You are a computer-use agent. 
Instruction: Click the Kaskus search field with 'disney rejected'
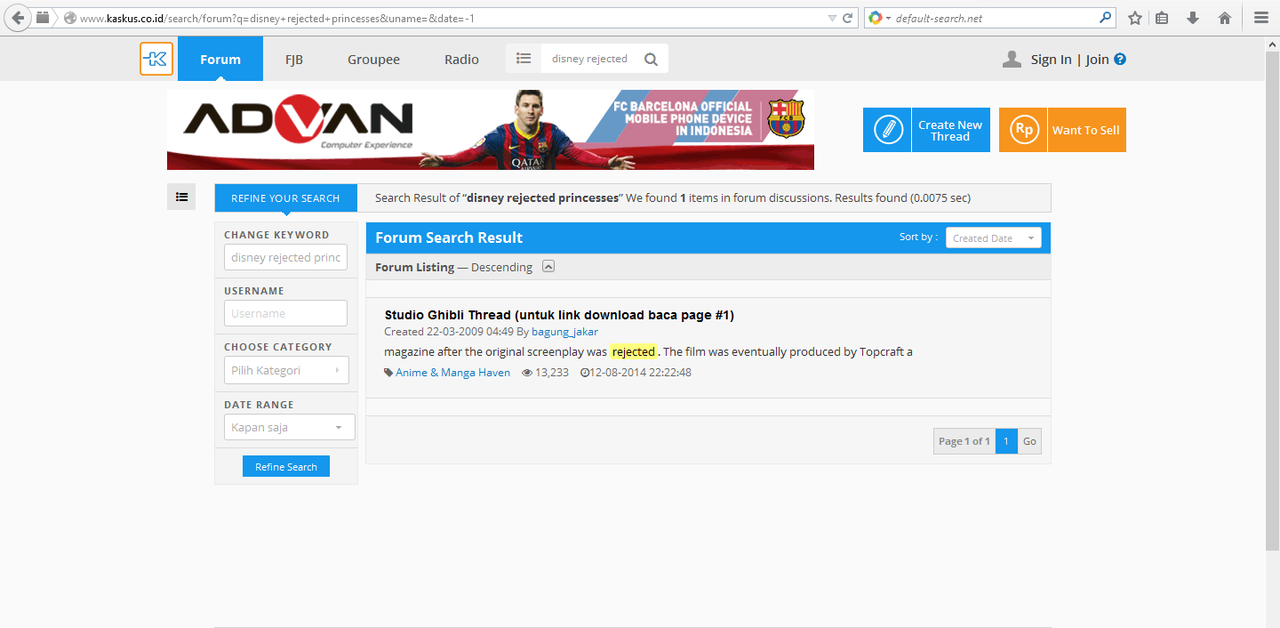click(589, 59)
